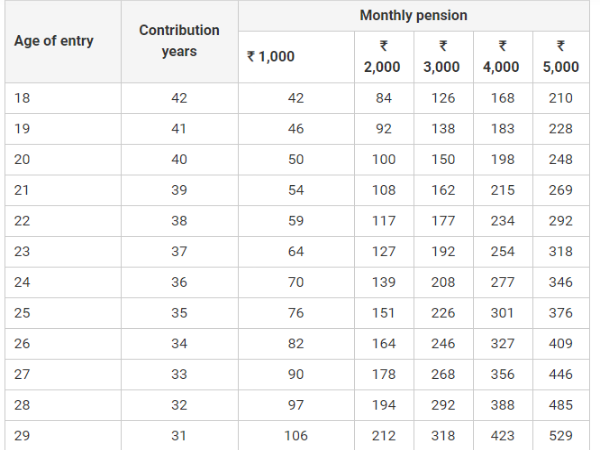Click the 198 cell in age 20 row

[502, 159]
